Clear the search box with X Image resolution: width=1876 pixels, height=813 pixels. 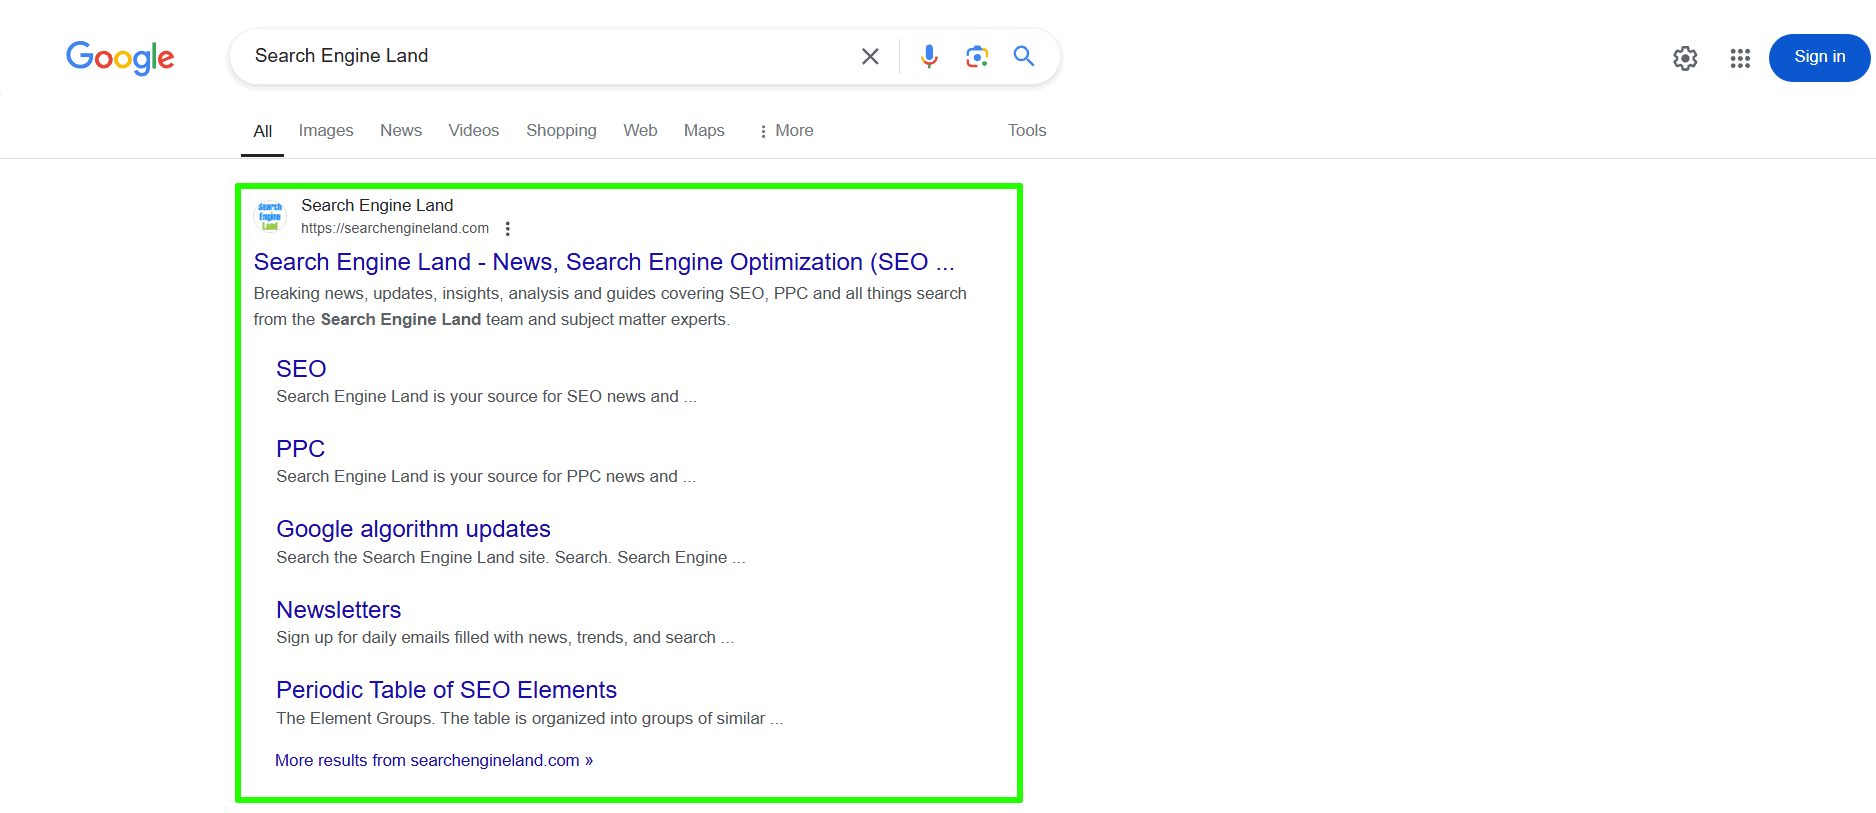pos(870,56)
